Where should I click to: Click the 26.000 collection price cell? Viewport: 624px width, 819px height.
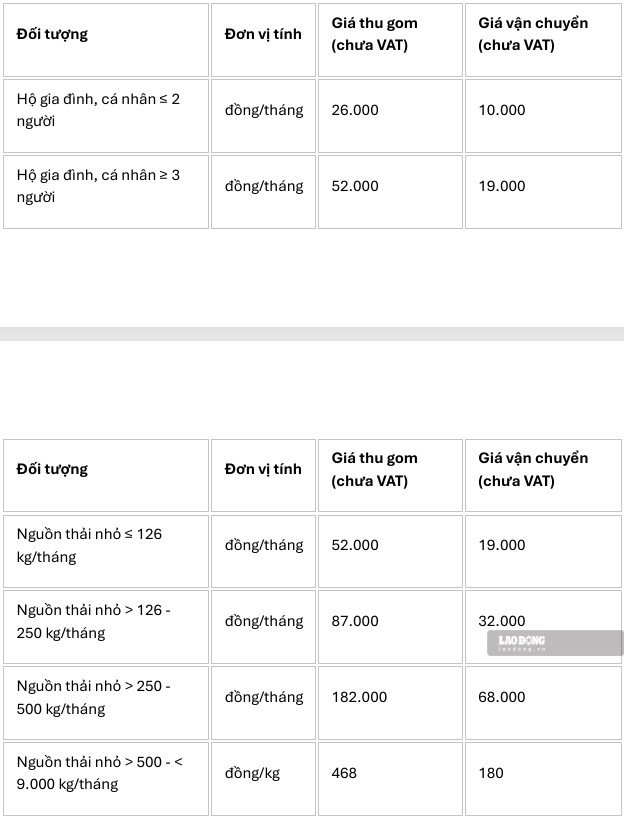coord(390,116)
